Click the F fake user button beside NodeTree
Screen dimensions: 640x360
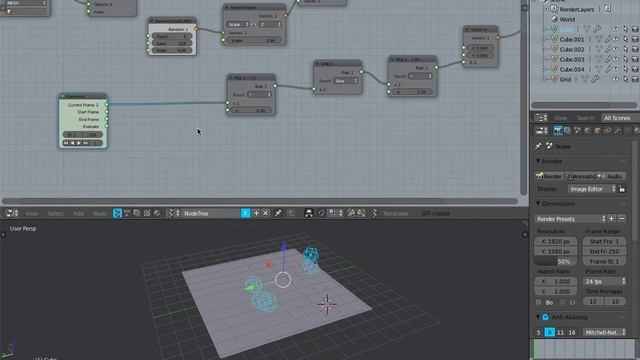tap(245, 213)
